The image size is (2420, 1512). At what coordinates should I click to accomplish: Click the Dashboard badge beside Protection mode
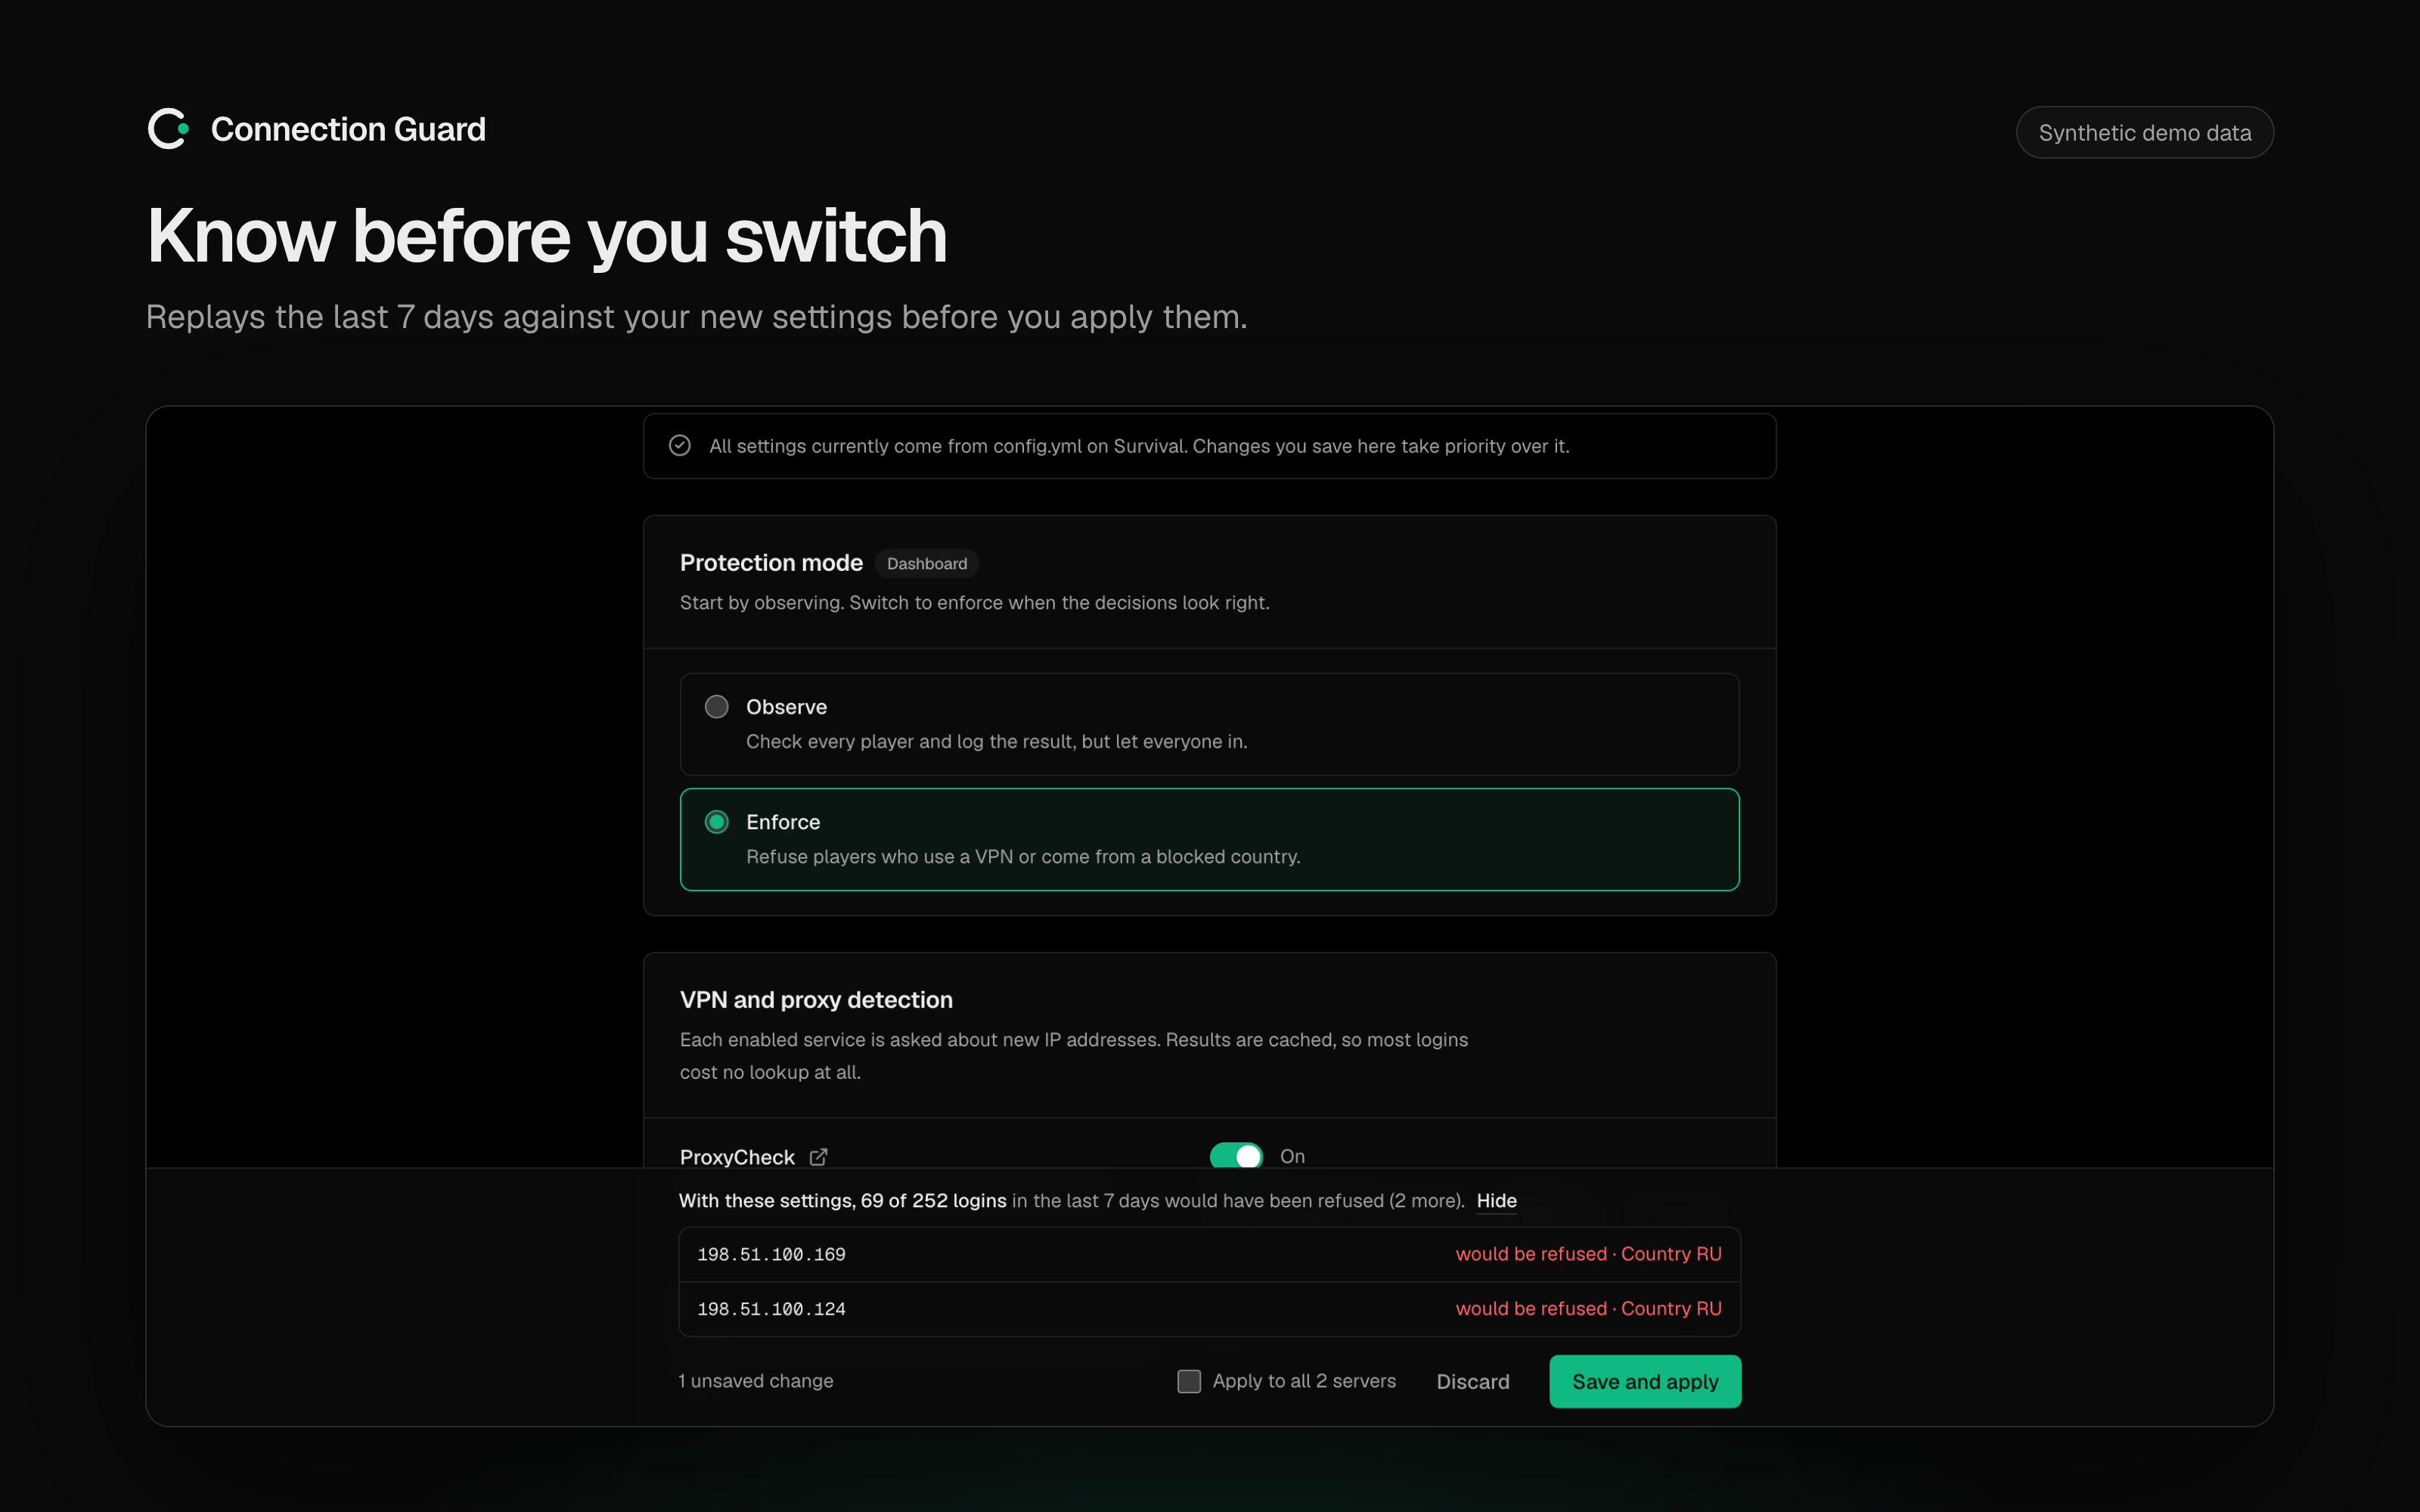(x=927, y=564)
